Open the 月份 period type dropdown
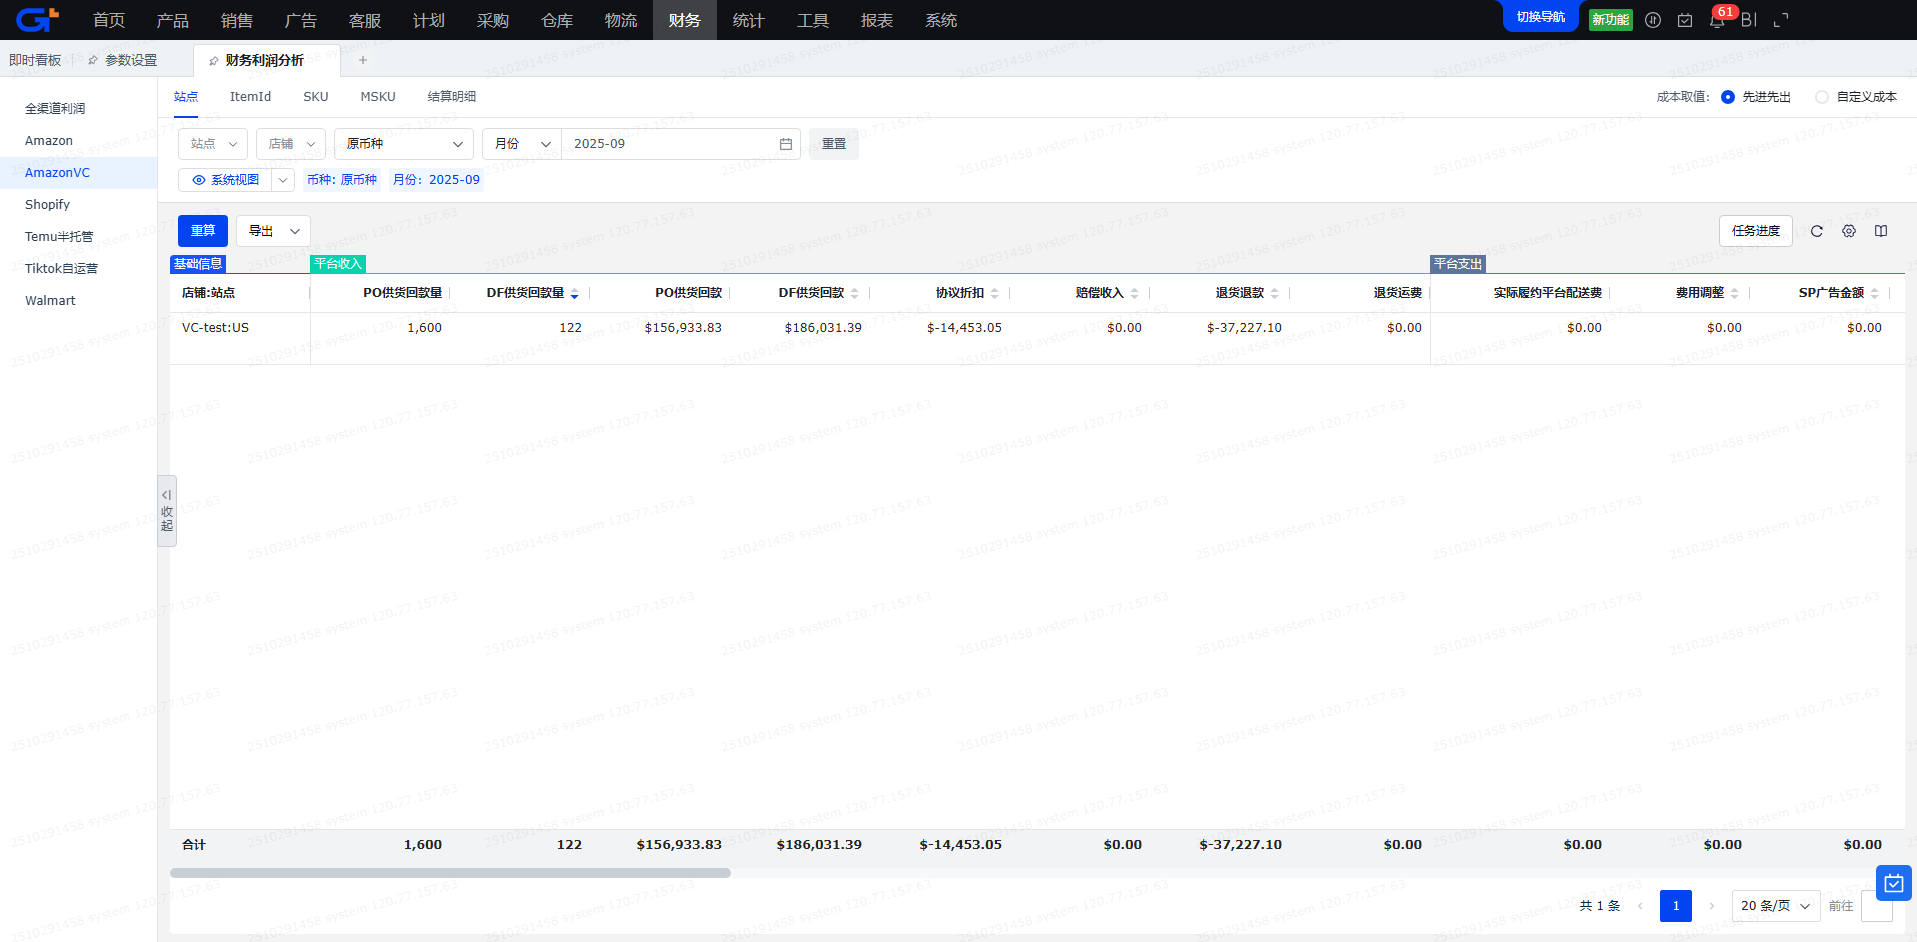1917x942 pixels. [522, 144]
